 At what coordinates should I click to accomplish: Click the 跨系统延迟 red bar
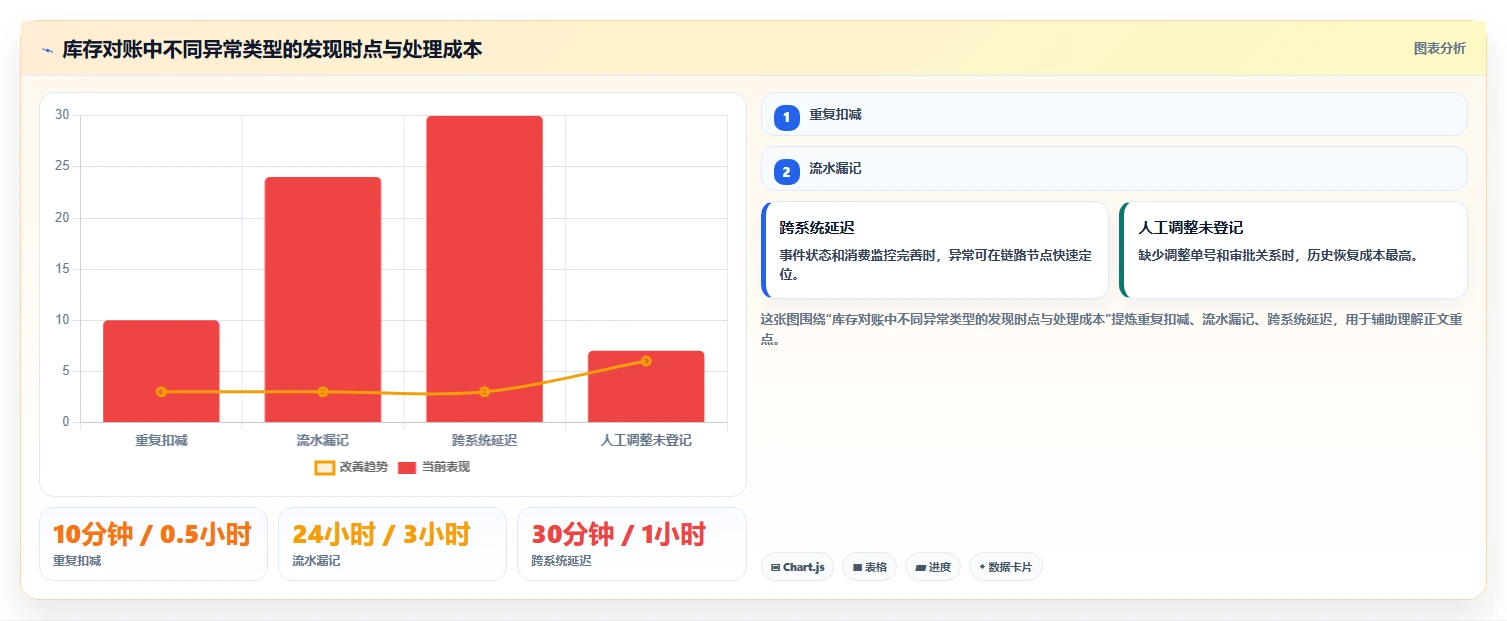click(x=484, y=269)
